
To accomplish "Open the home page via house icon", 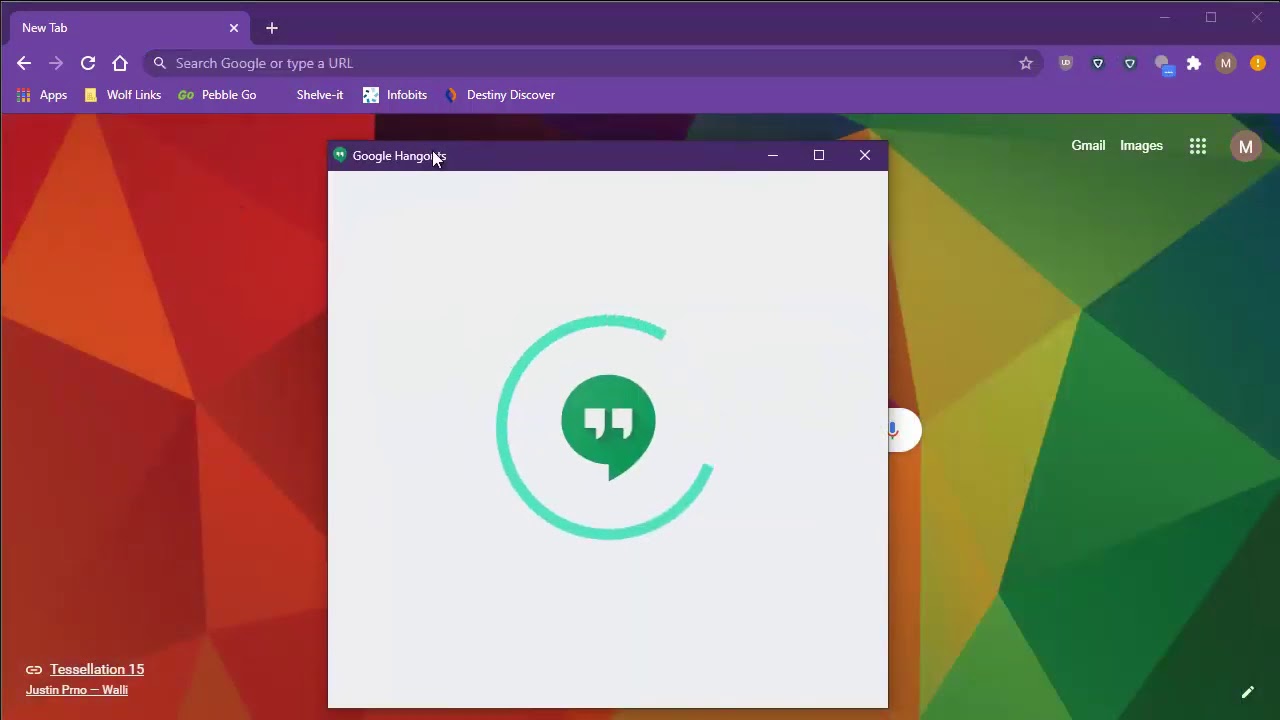I will [120, 63].
